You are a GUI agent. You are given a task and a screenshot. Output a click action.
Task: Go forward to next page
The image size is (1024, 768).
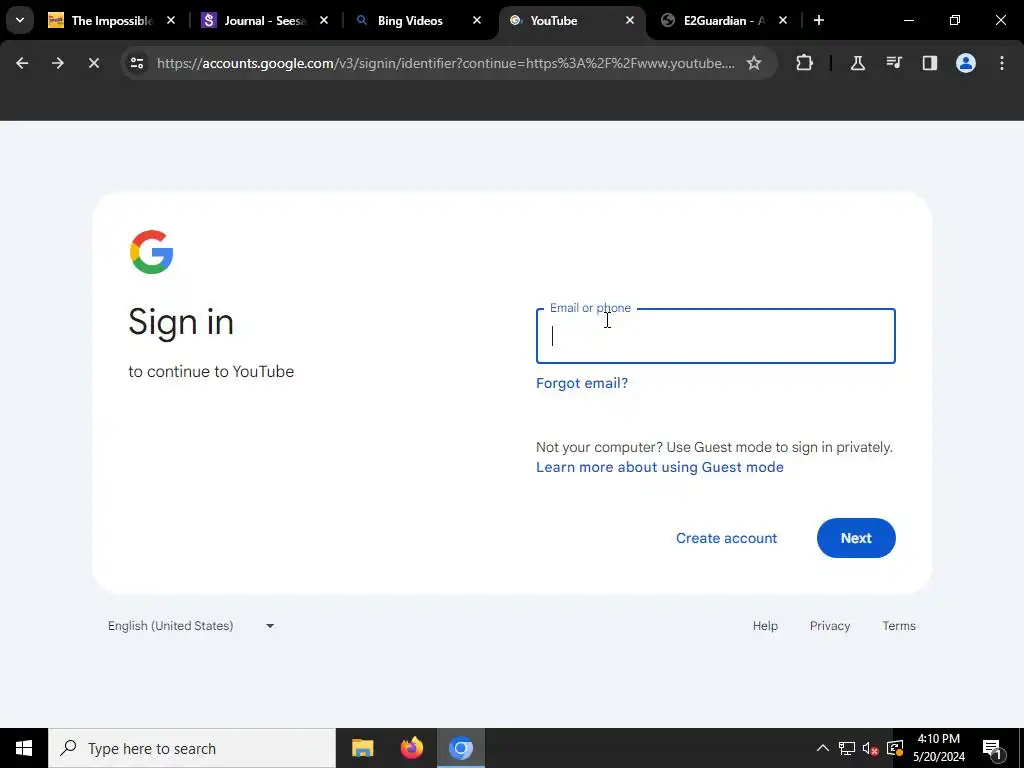[x=58, y=63]
